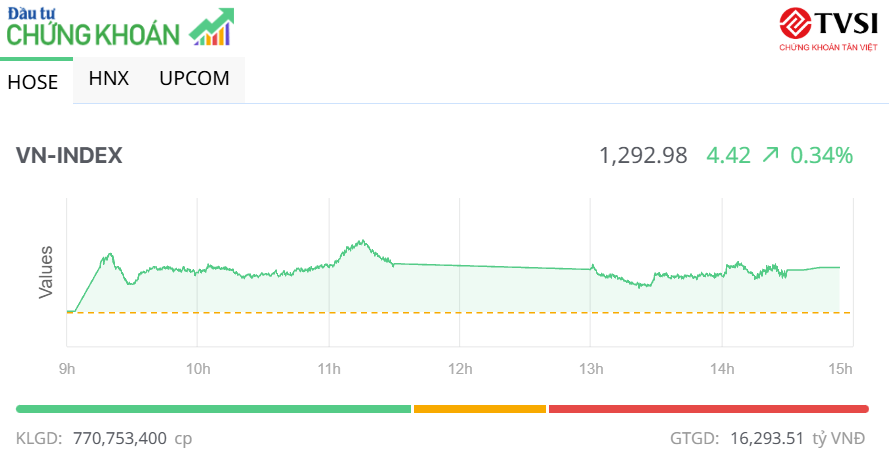Select the HOSE tab

(x=33, y=82)
